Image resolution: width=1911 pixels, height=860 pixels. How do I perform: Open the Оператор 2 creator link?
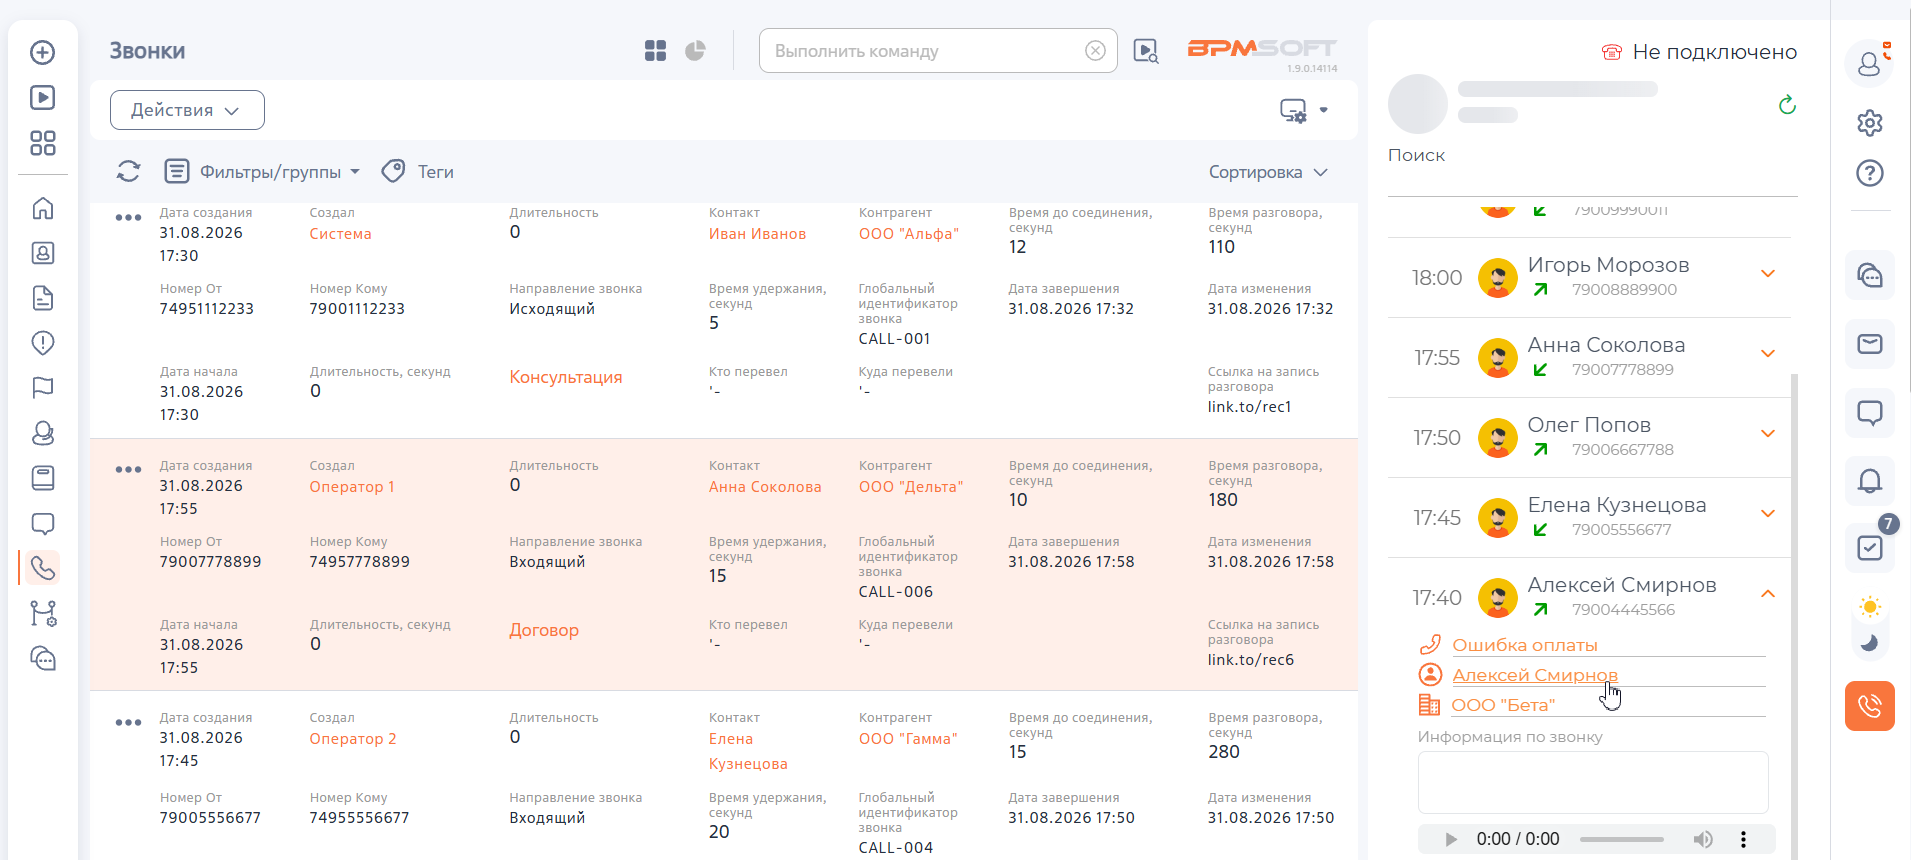coord(353,739)
